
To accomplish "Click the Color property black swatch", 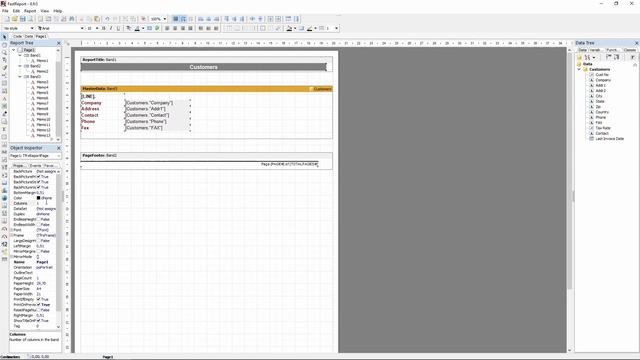I will click(x=38, y=198).
